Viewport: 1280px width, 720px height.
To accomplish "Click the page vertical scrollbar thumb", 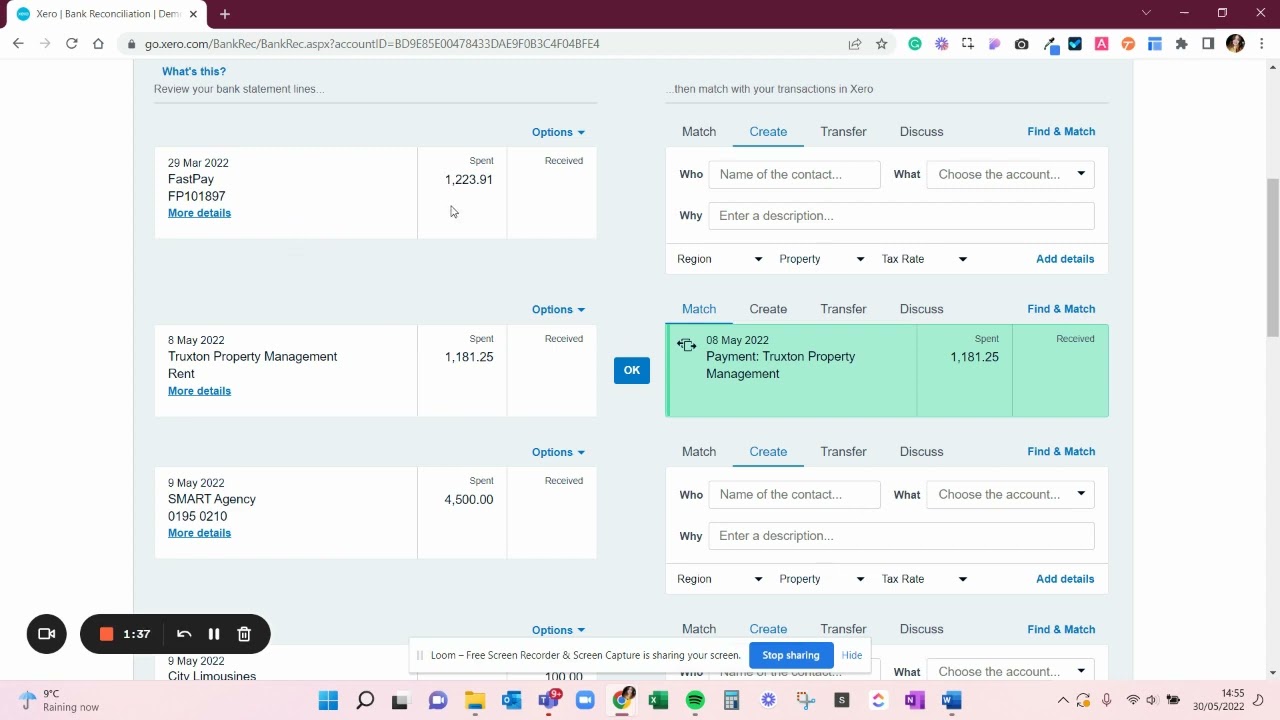I will pos(1273,258).
